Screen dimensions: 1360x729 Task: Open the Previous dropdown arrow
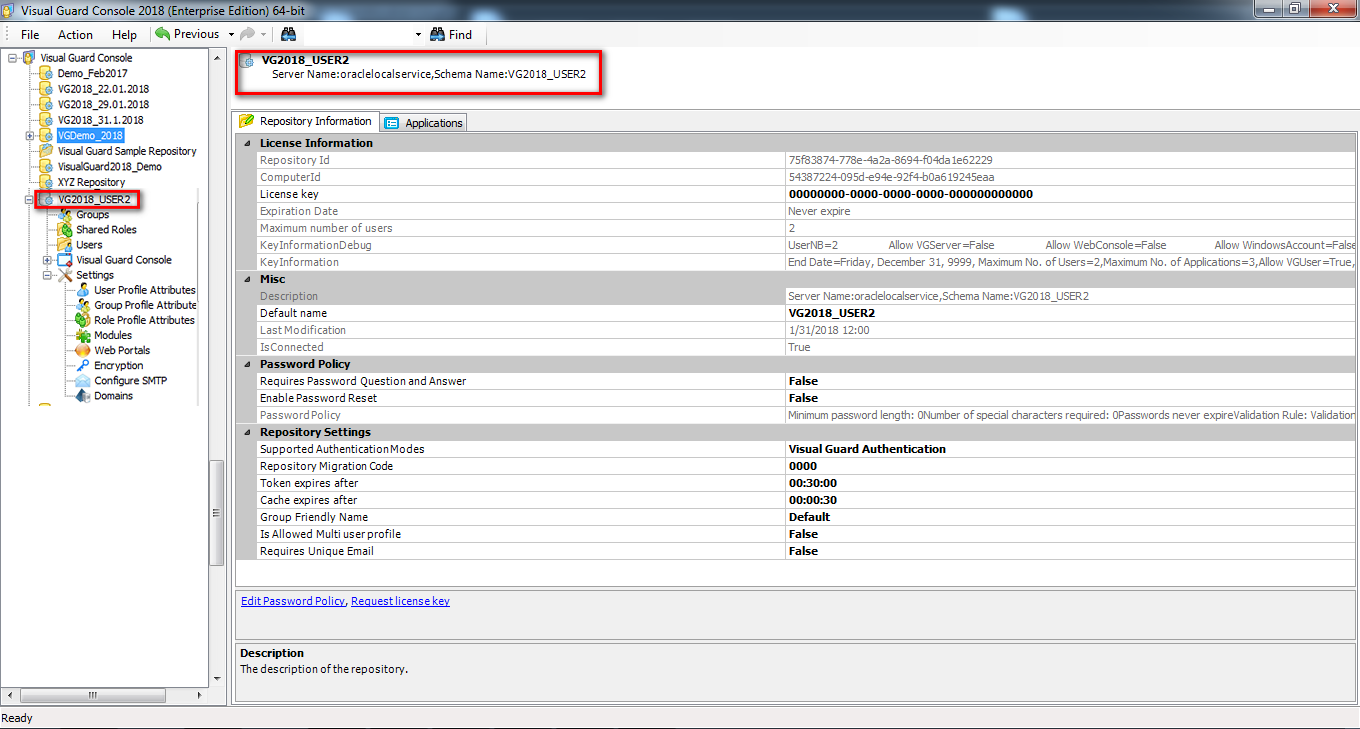click(x=231, y=33)
